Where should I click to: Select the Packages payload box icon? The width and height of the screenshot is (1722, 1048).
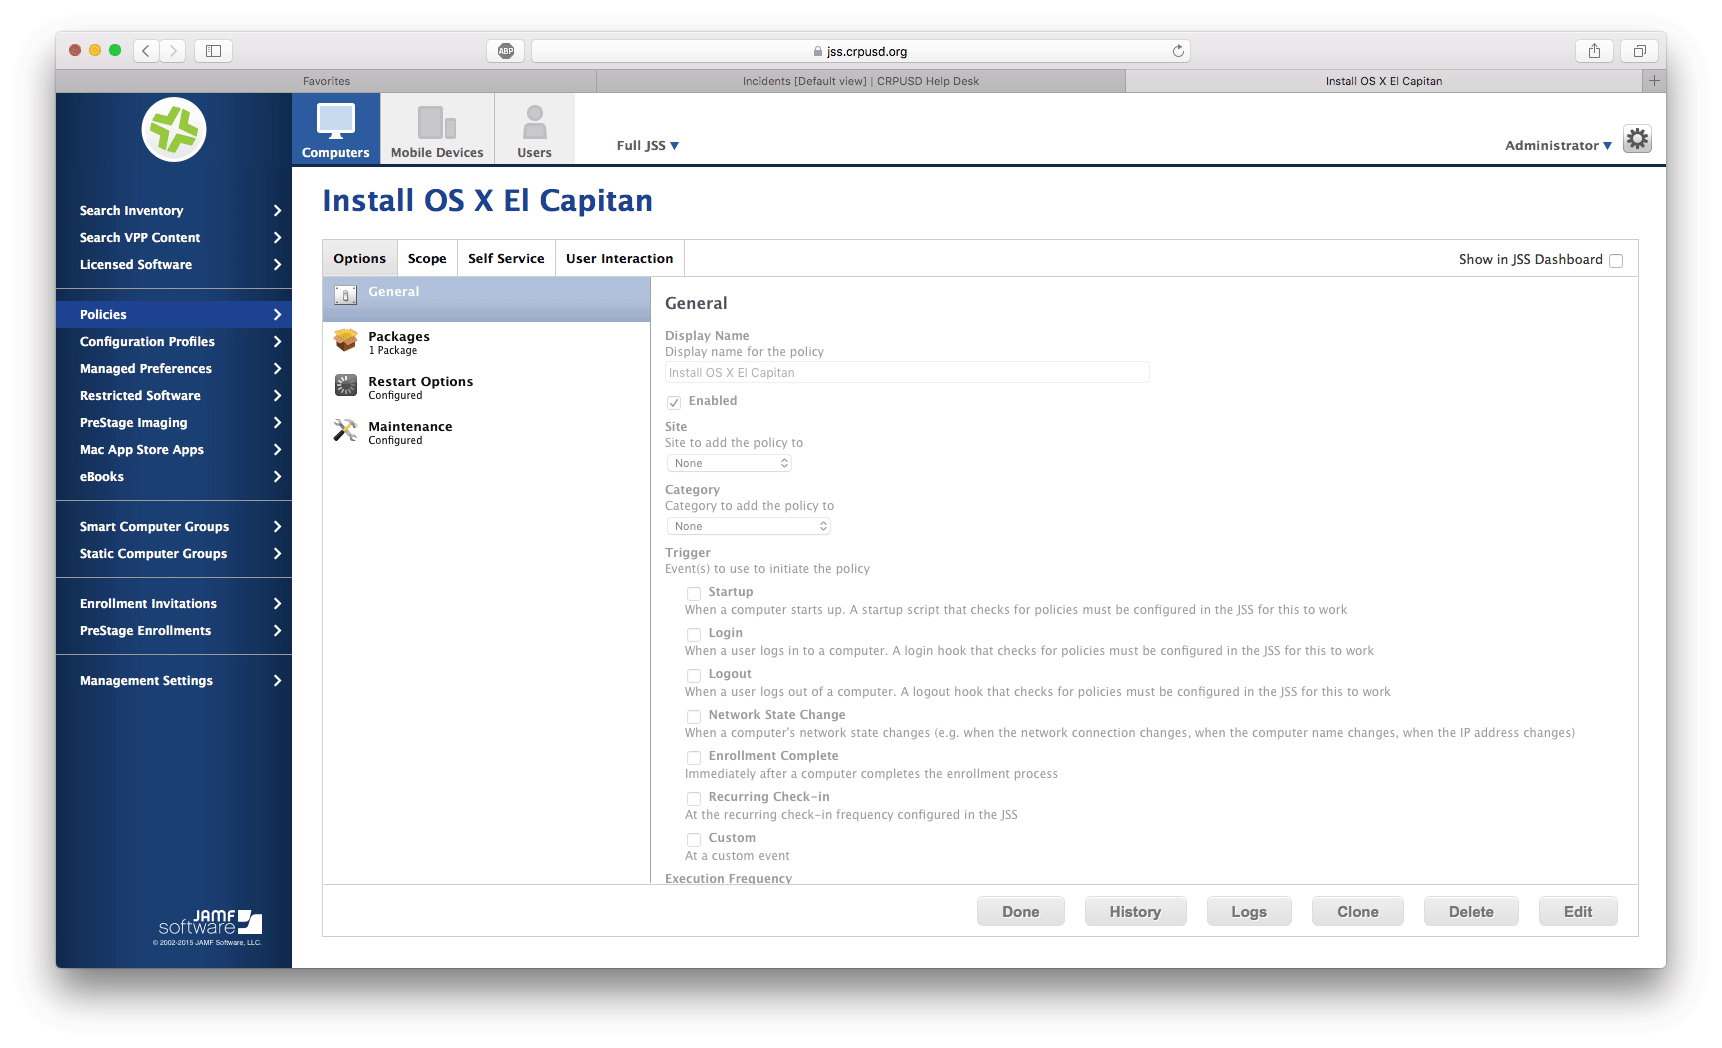coord(345,340)
